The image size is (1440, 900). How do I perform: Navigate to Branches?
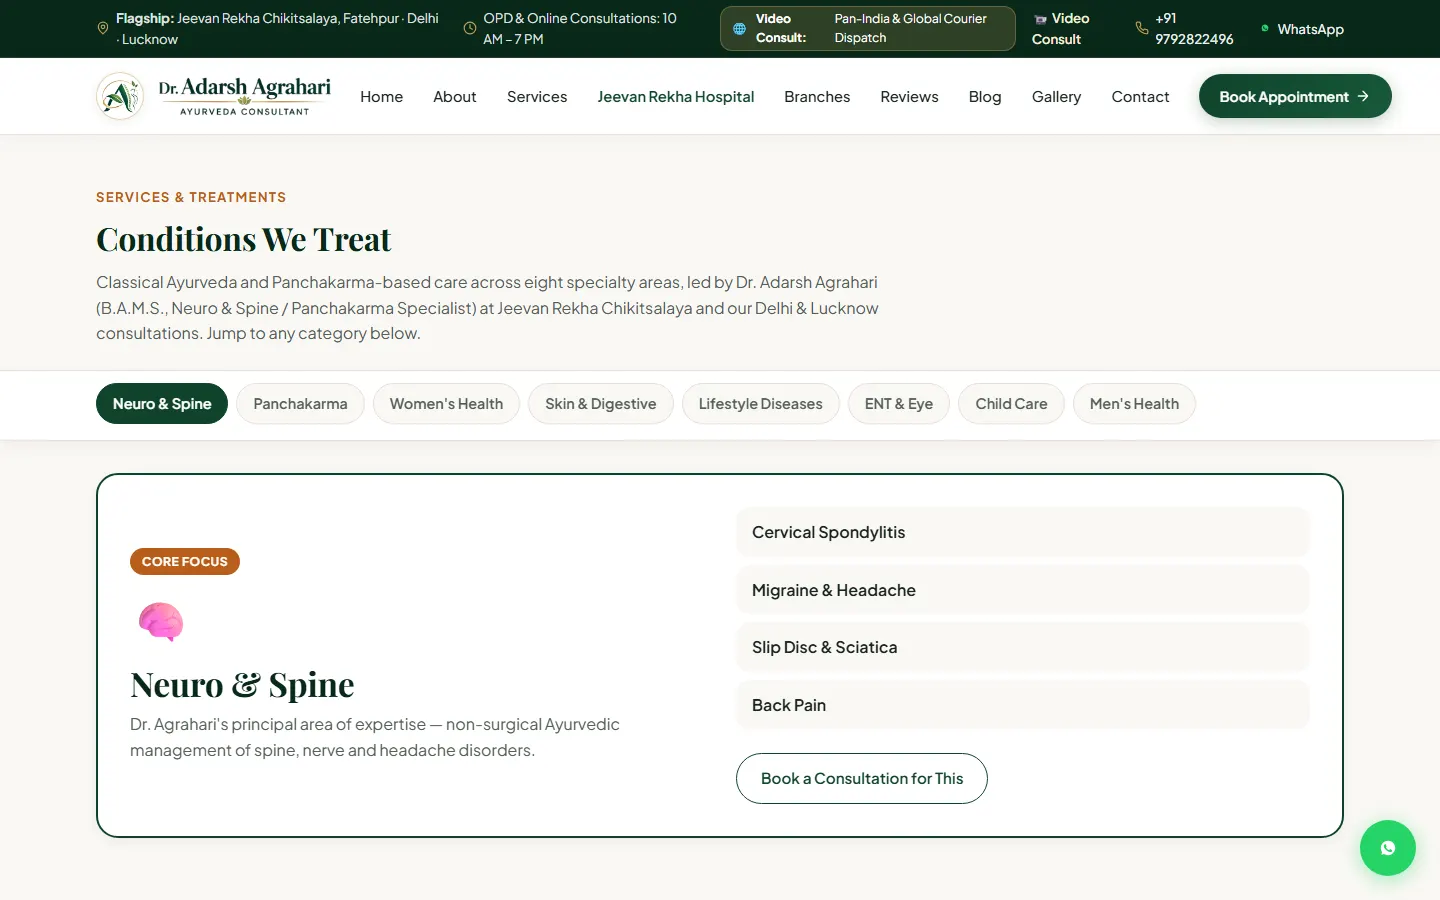coord(817,97)
